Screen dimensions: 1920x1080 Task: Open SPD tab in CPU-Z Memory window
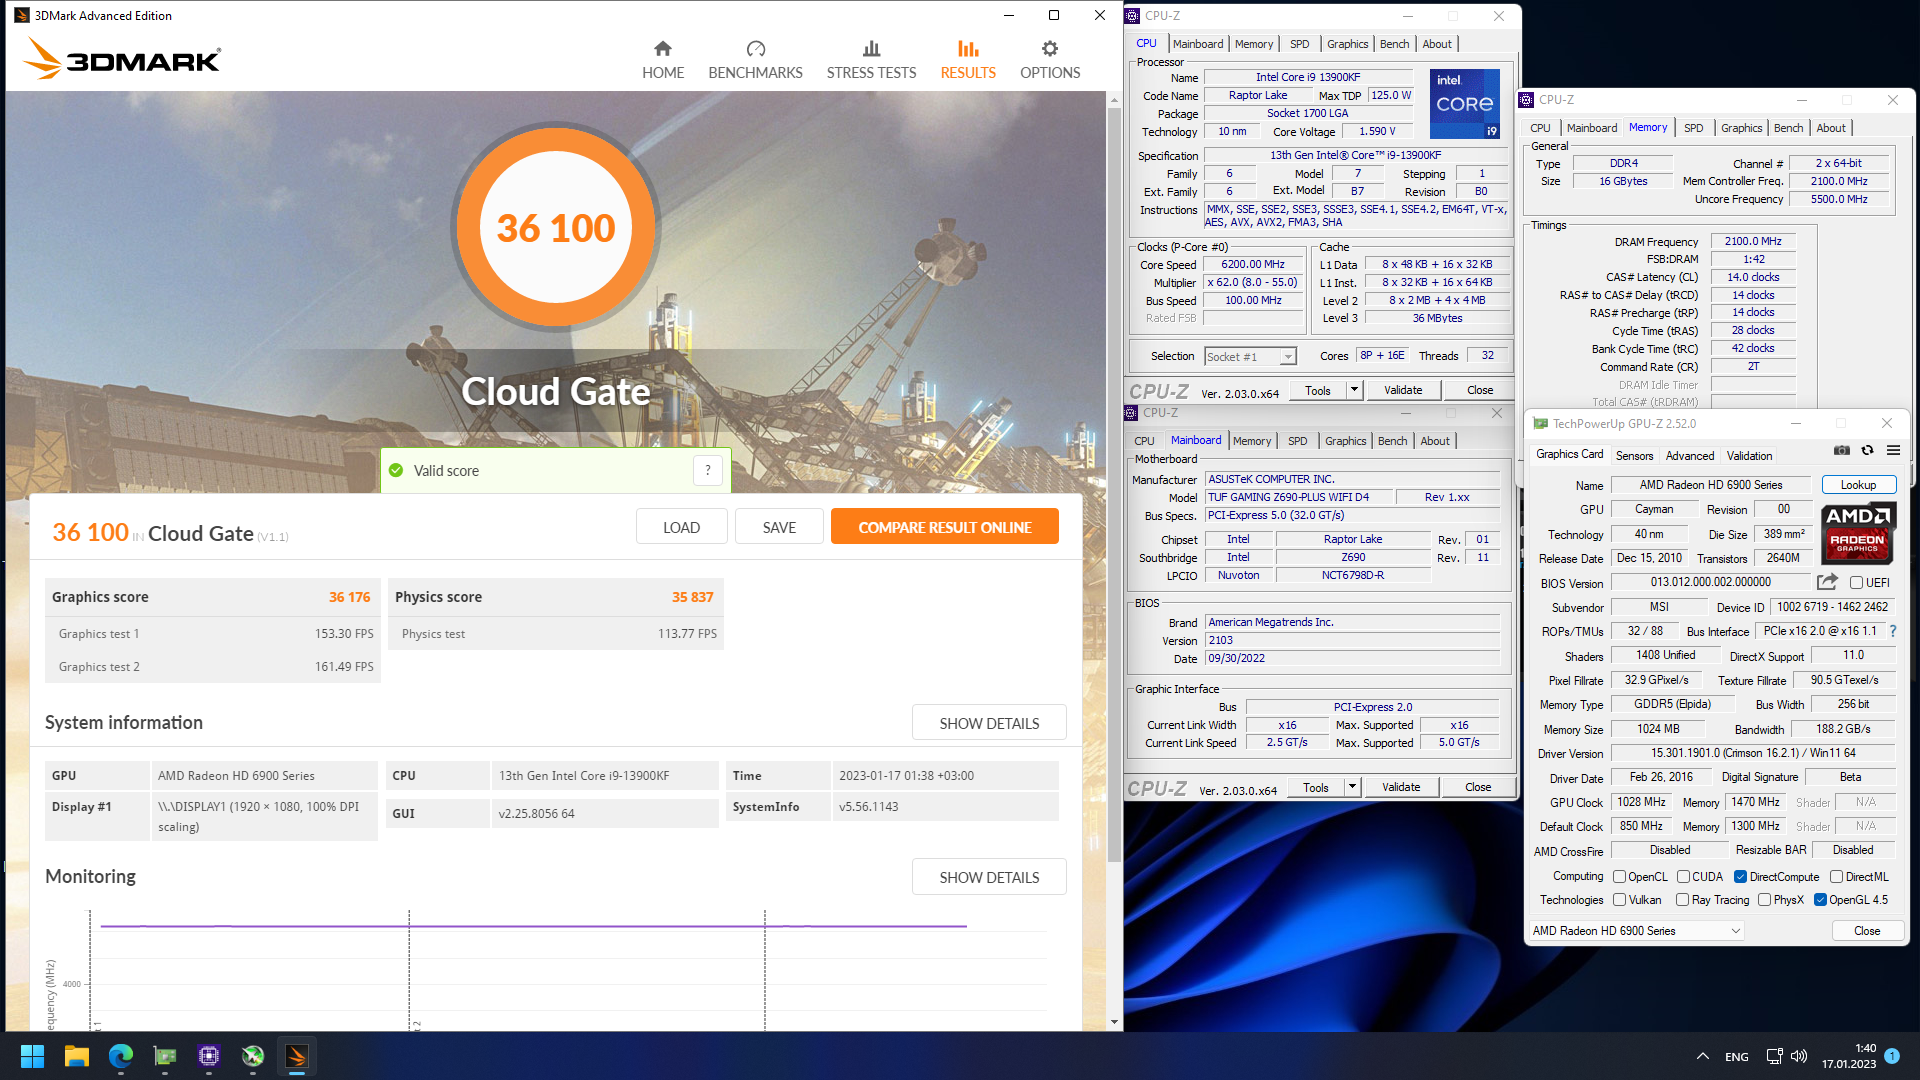1693,128
